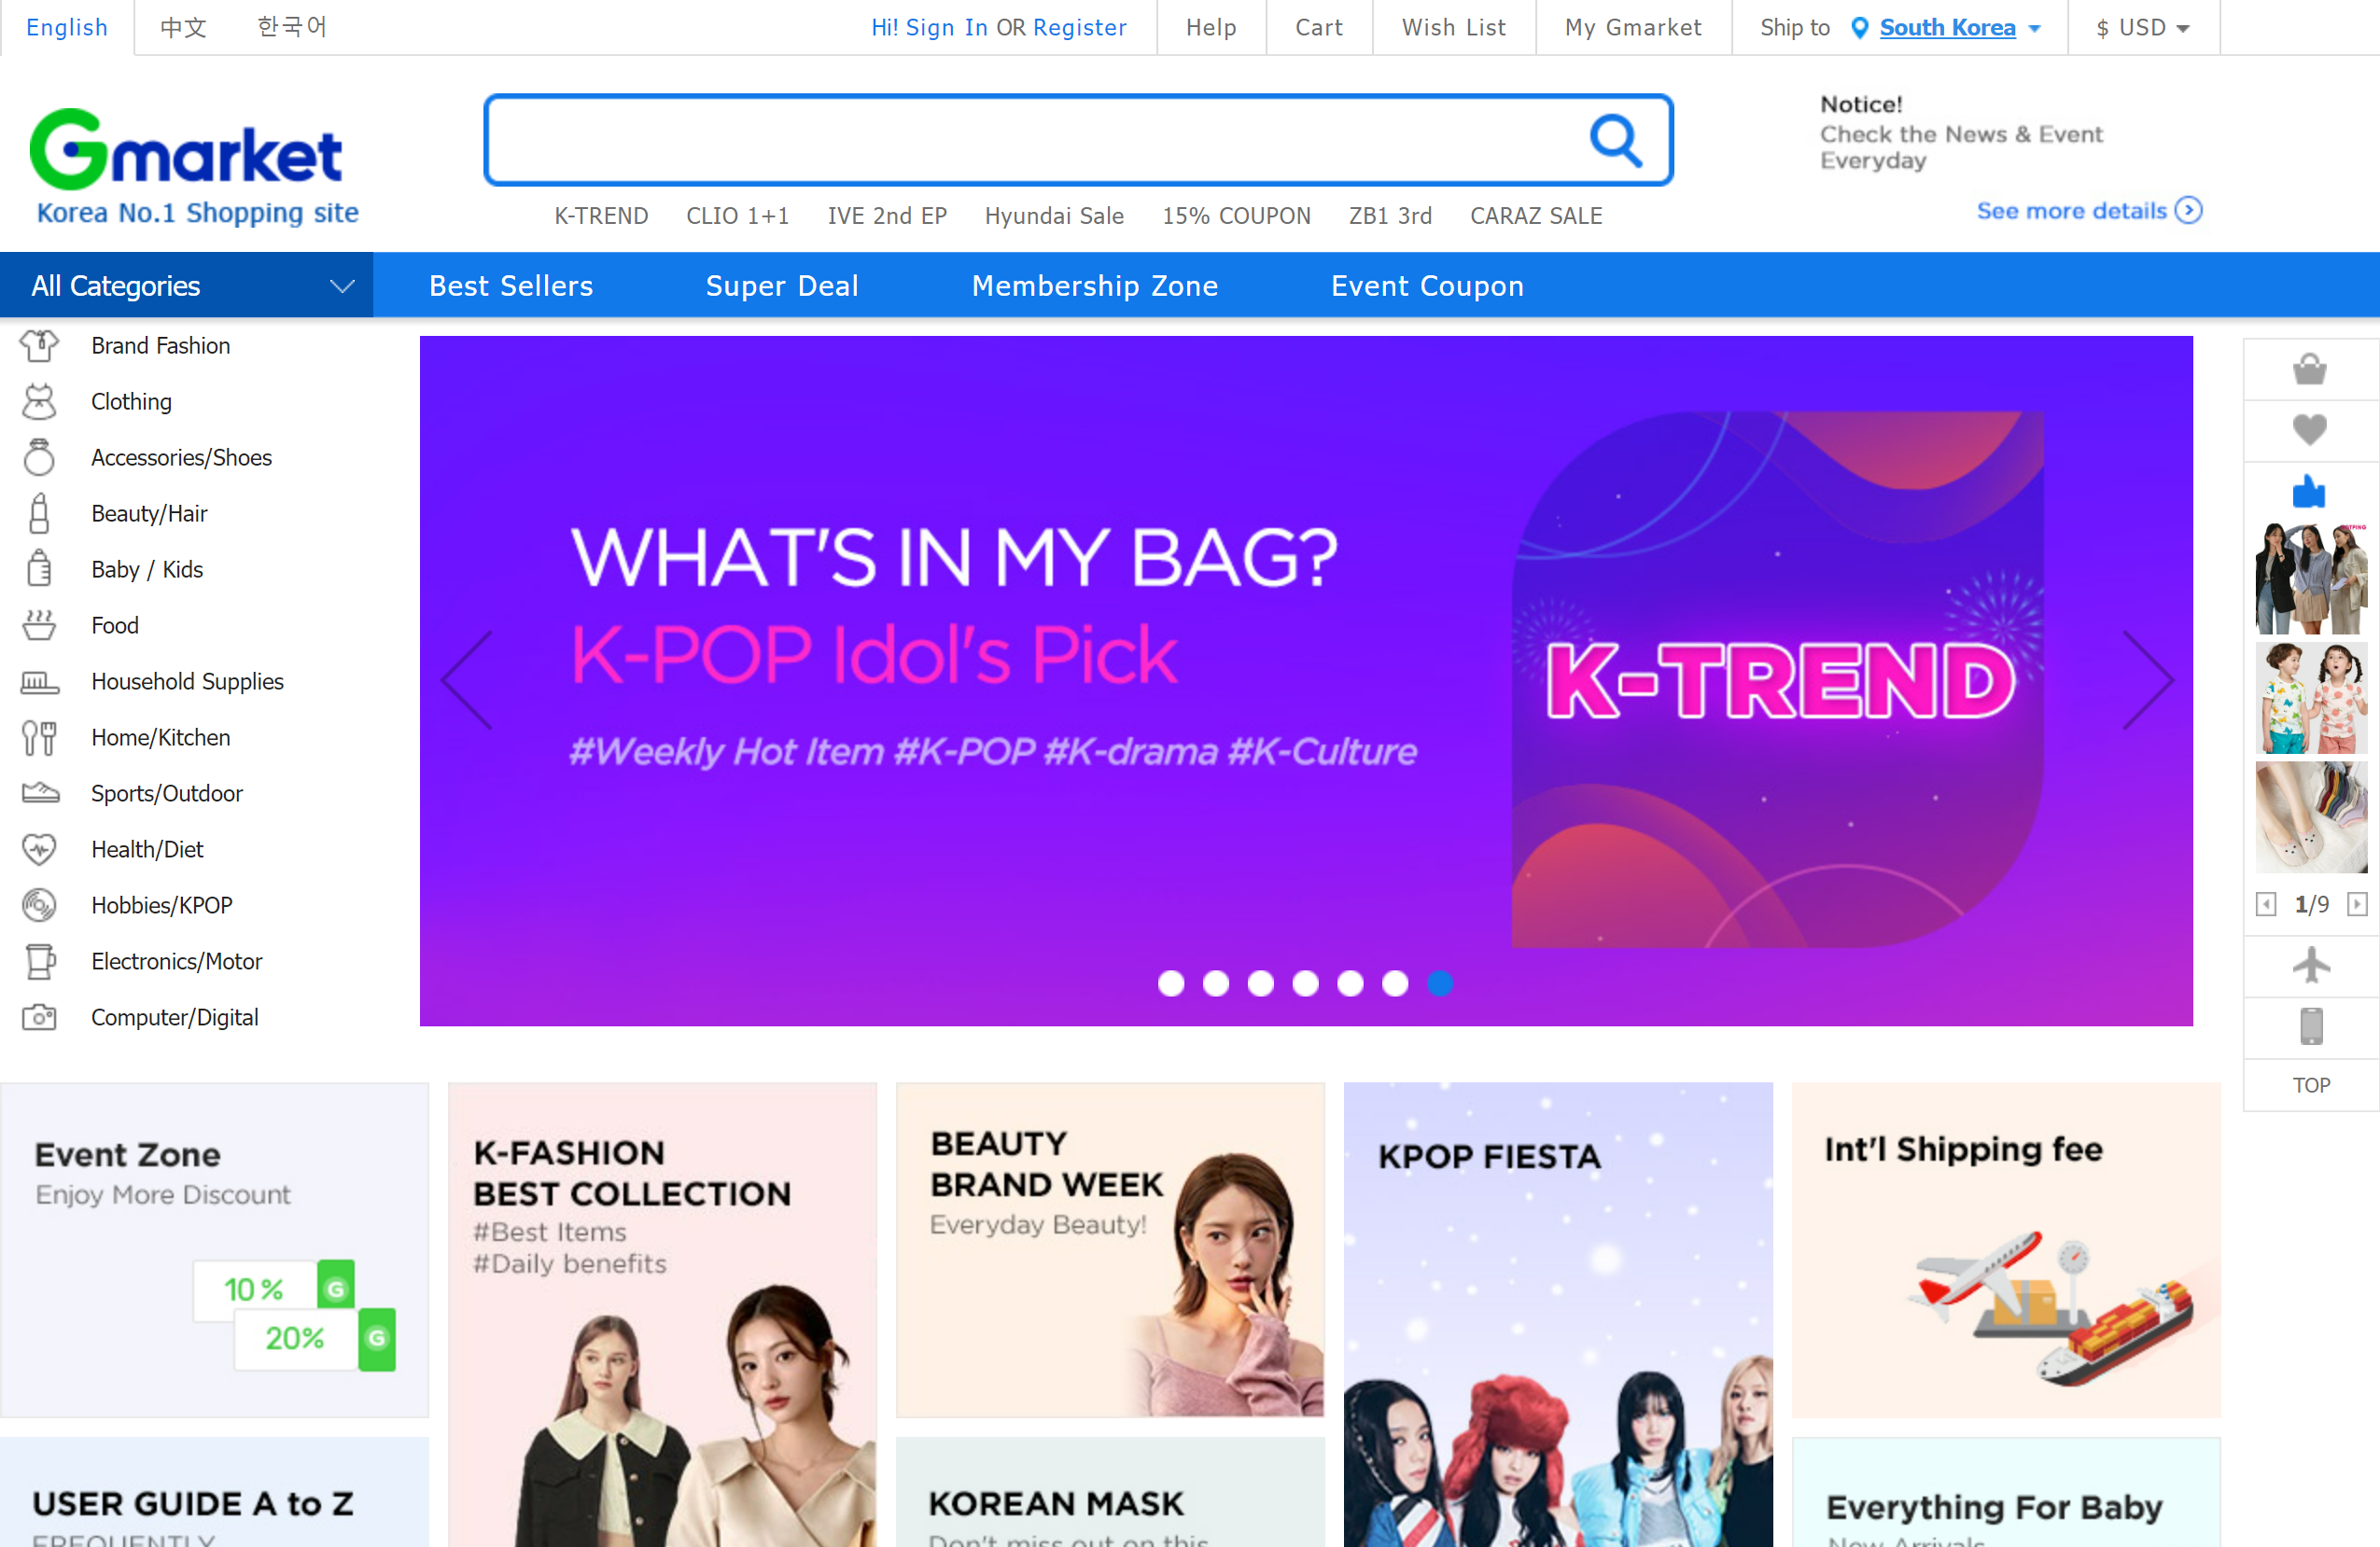Click the mobile phone icon in sidebar
Screen dimensions: 2380x1547
click(x=2311, y=1026)
